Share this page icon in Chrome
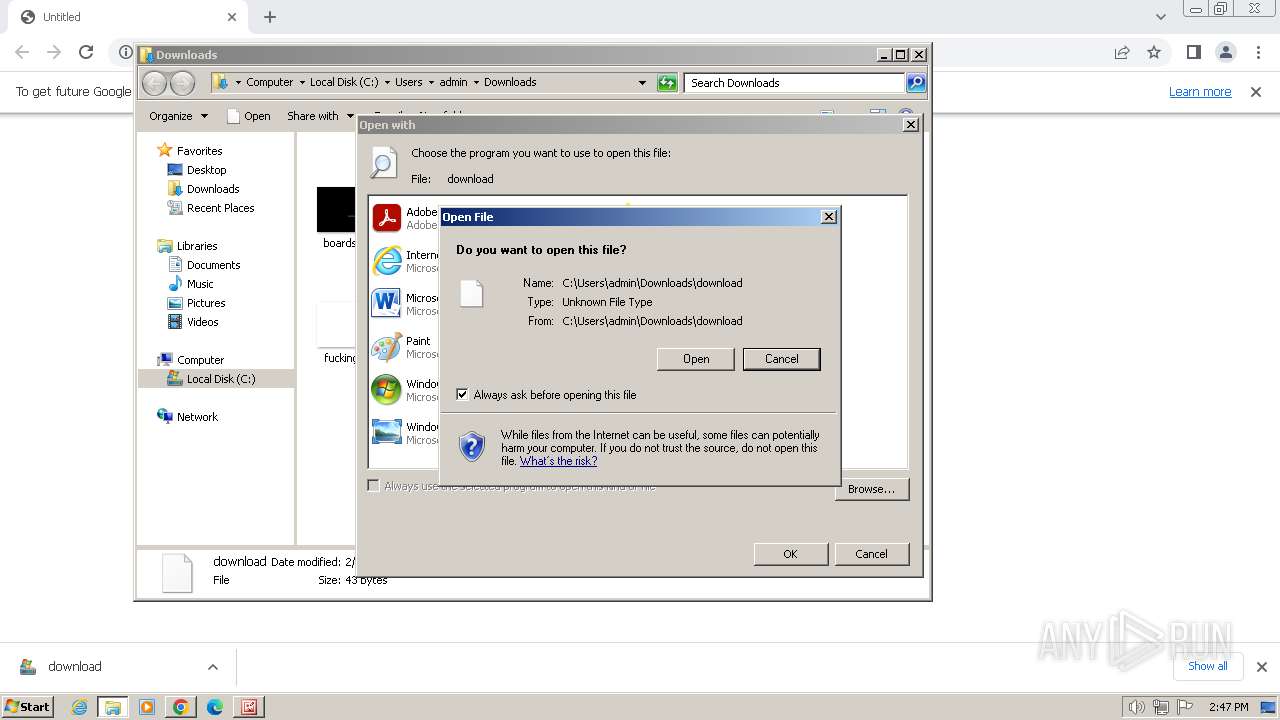1280x720 pixels. point(1122,52)
